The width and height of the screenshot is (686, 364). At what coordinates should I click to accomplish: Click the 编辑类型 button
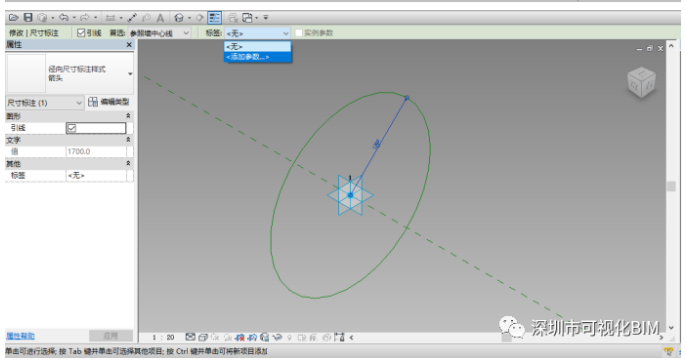108,102
